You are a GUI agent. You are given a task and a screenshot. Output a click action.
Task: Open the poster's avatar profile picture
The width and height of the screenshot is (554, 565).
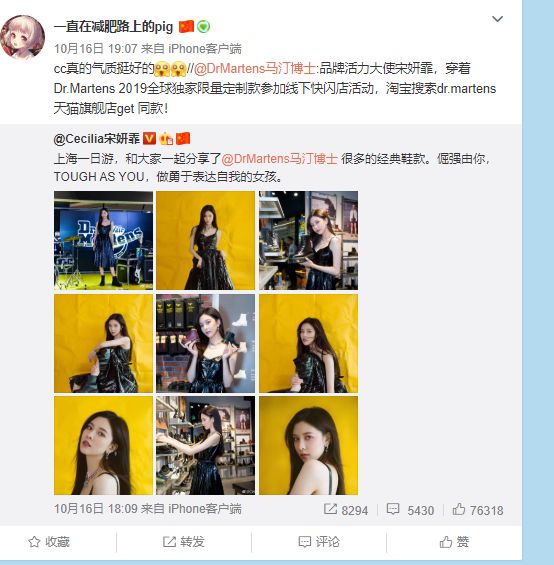coord(23,37)
